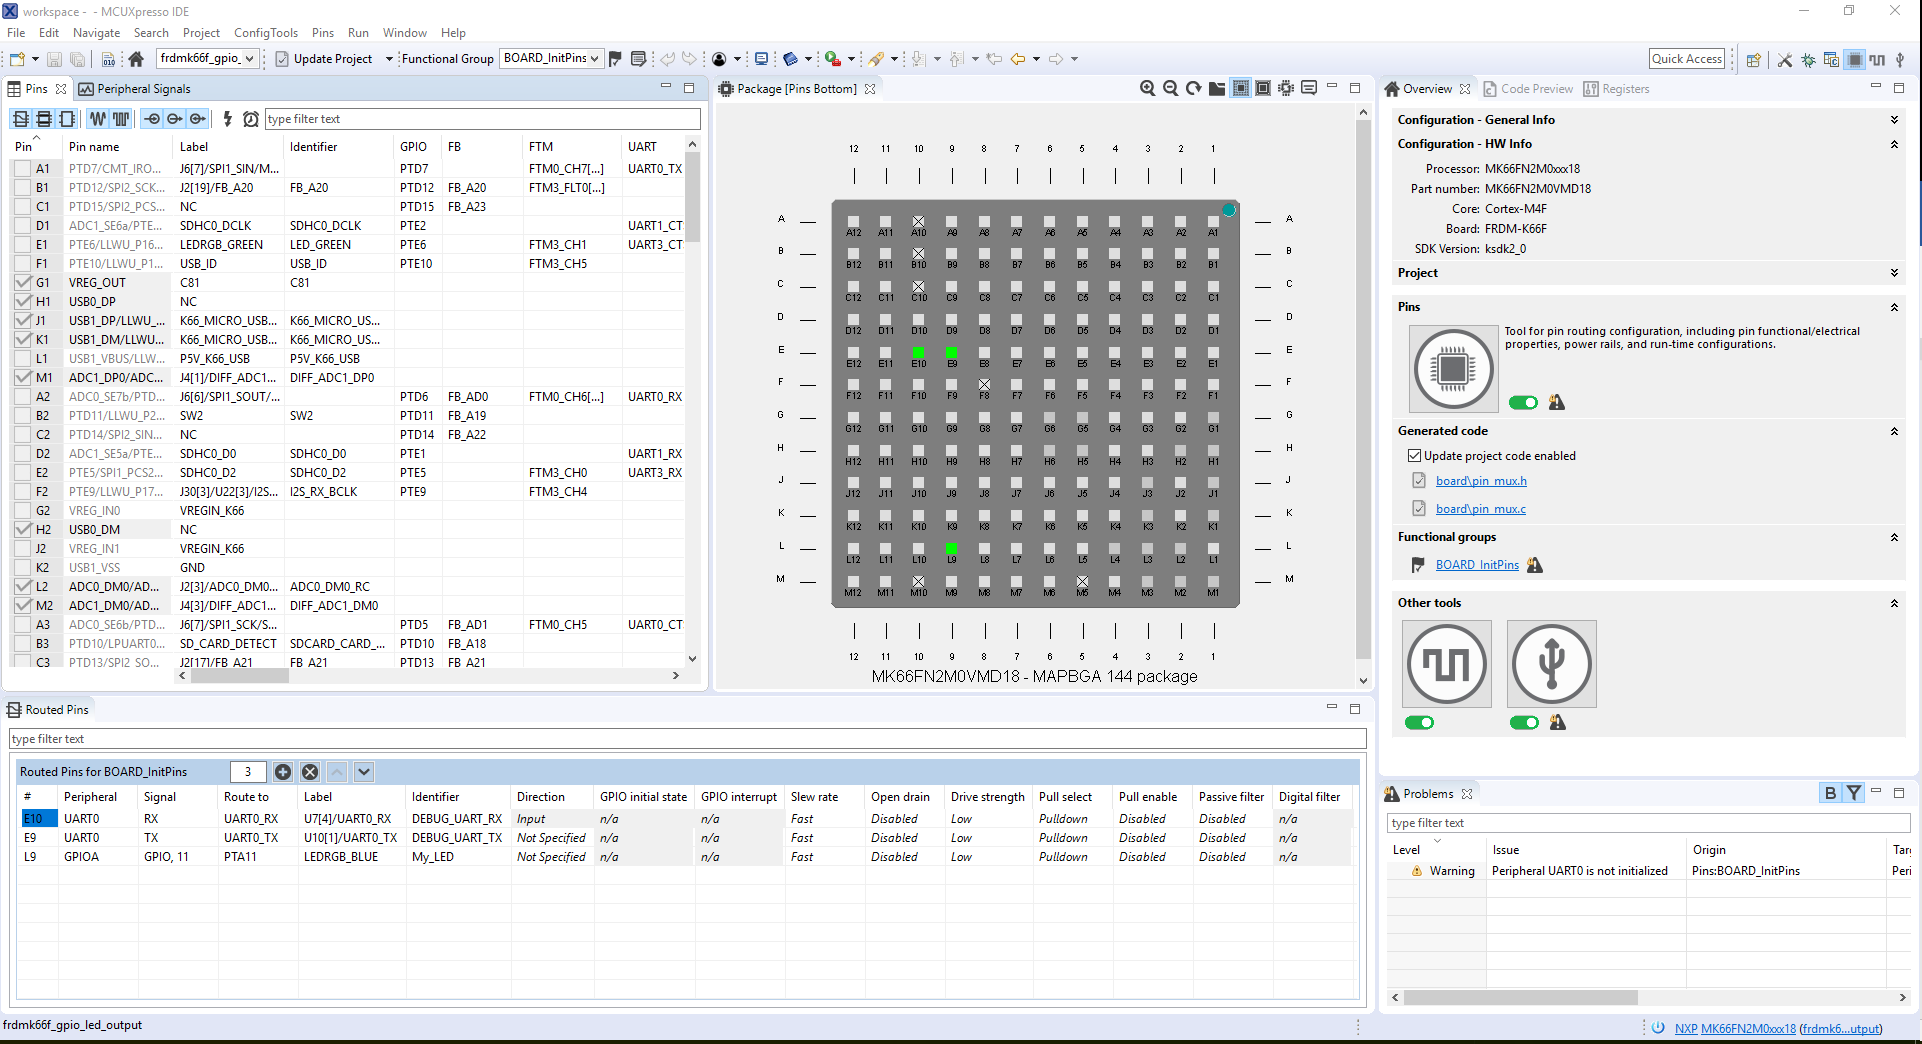1922x1044 pixels.
Task: Click the add routed pin plus button
Action: click(283, 772)
